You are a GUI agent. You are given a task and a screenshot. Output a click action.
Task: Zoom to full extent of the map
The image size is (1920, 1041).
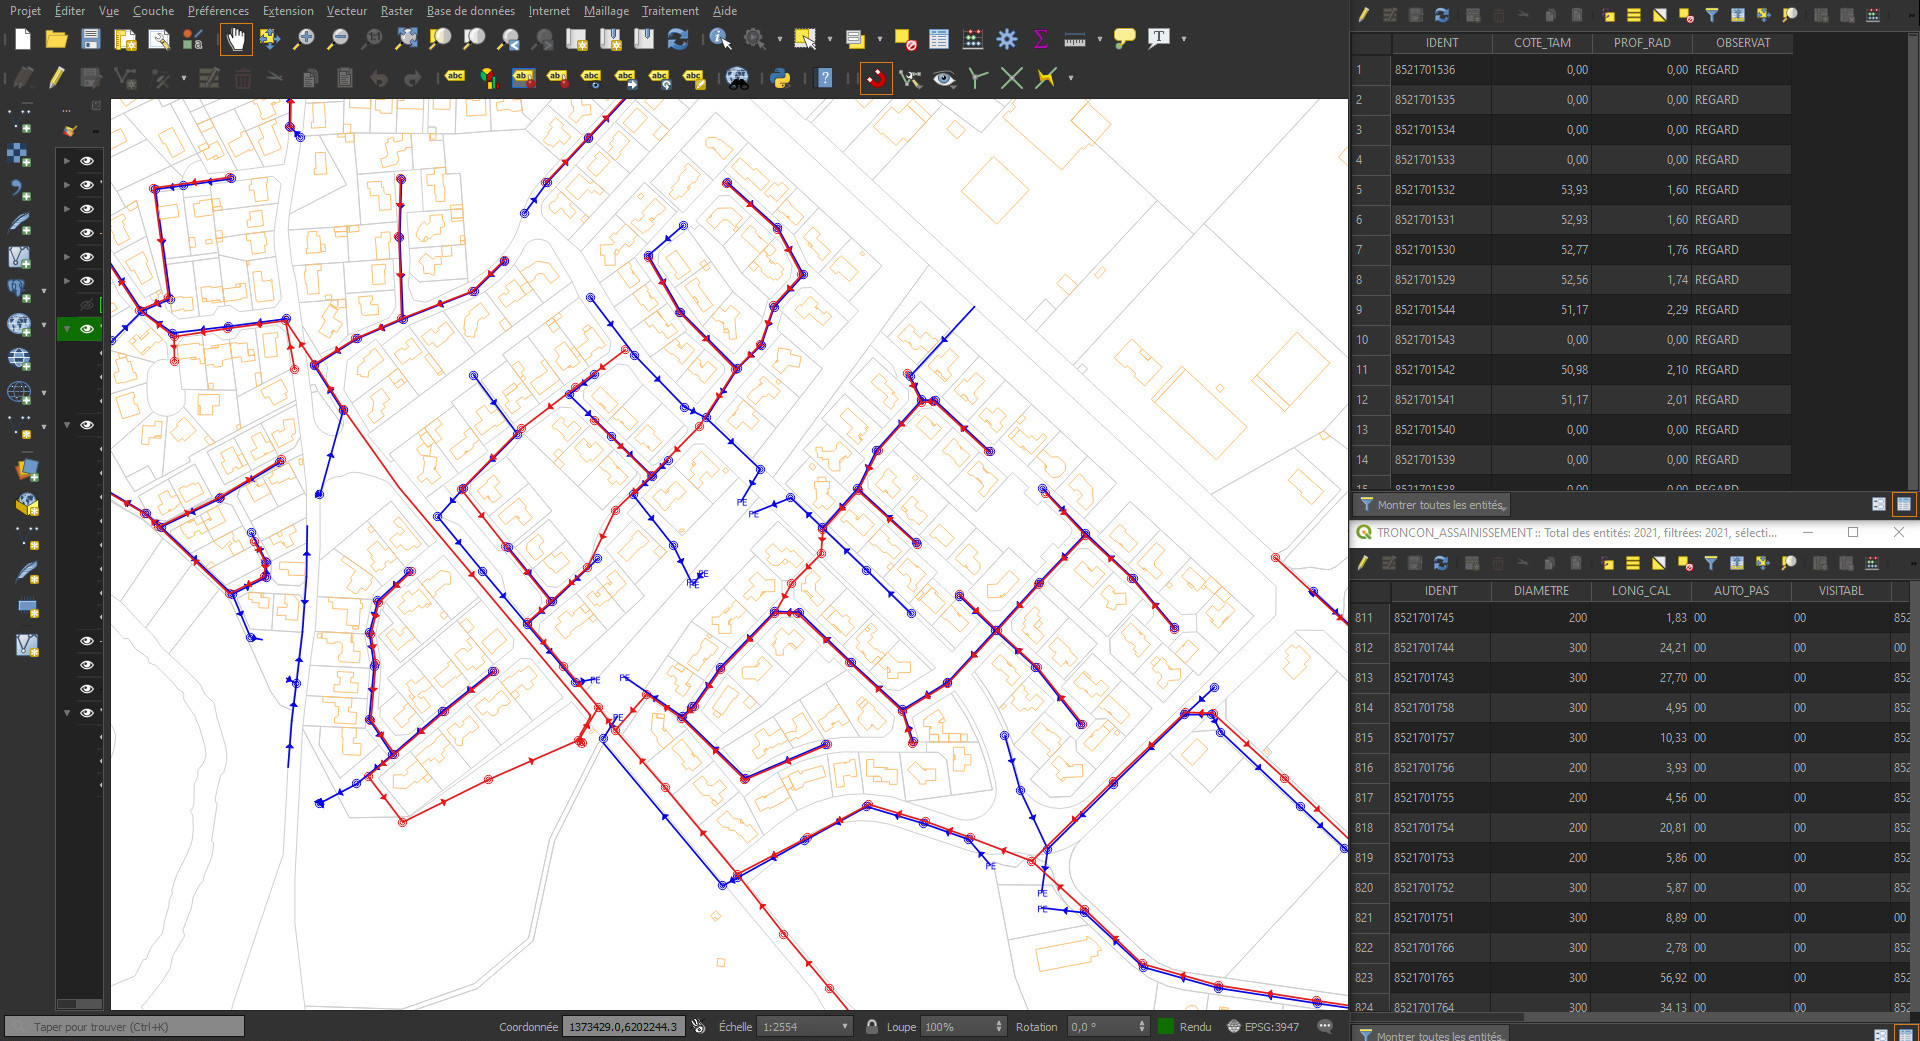[x=406, y=39]
